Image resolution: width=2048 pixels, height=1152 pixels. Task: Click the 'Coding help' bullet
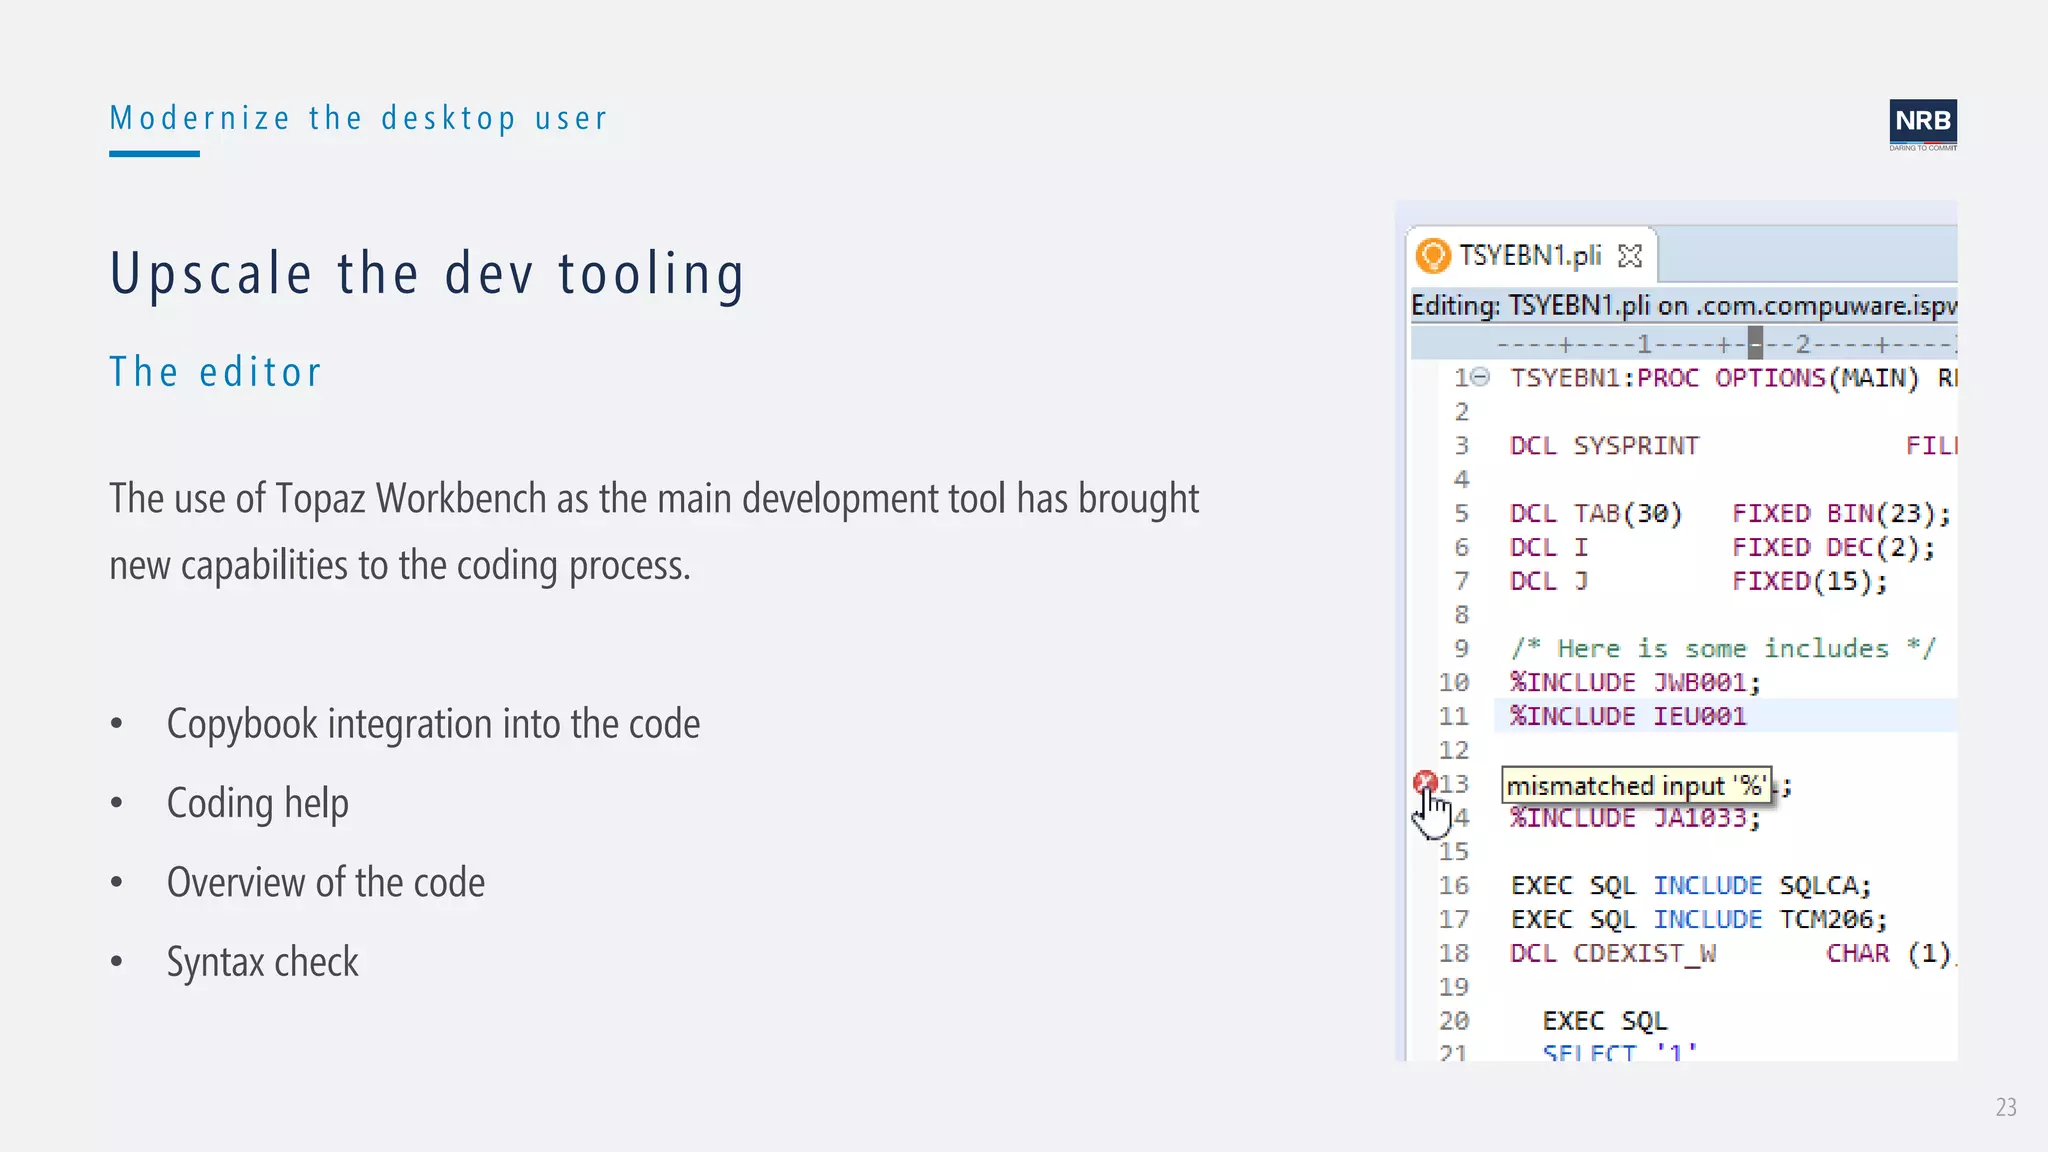point(257,804)
